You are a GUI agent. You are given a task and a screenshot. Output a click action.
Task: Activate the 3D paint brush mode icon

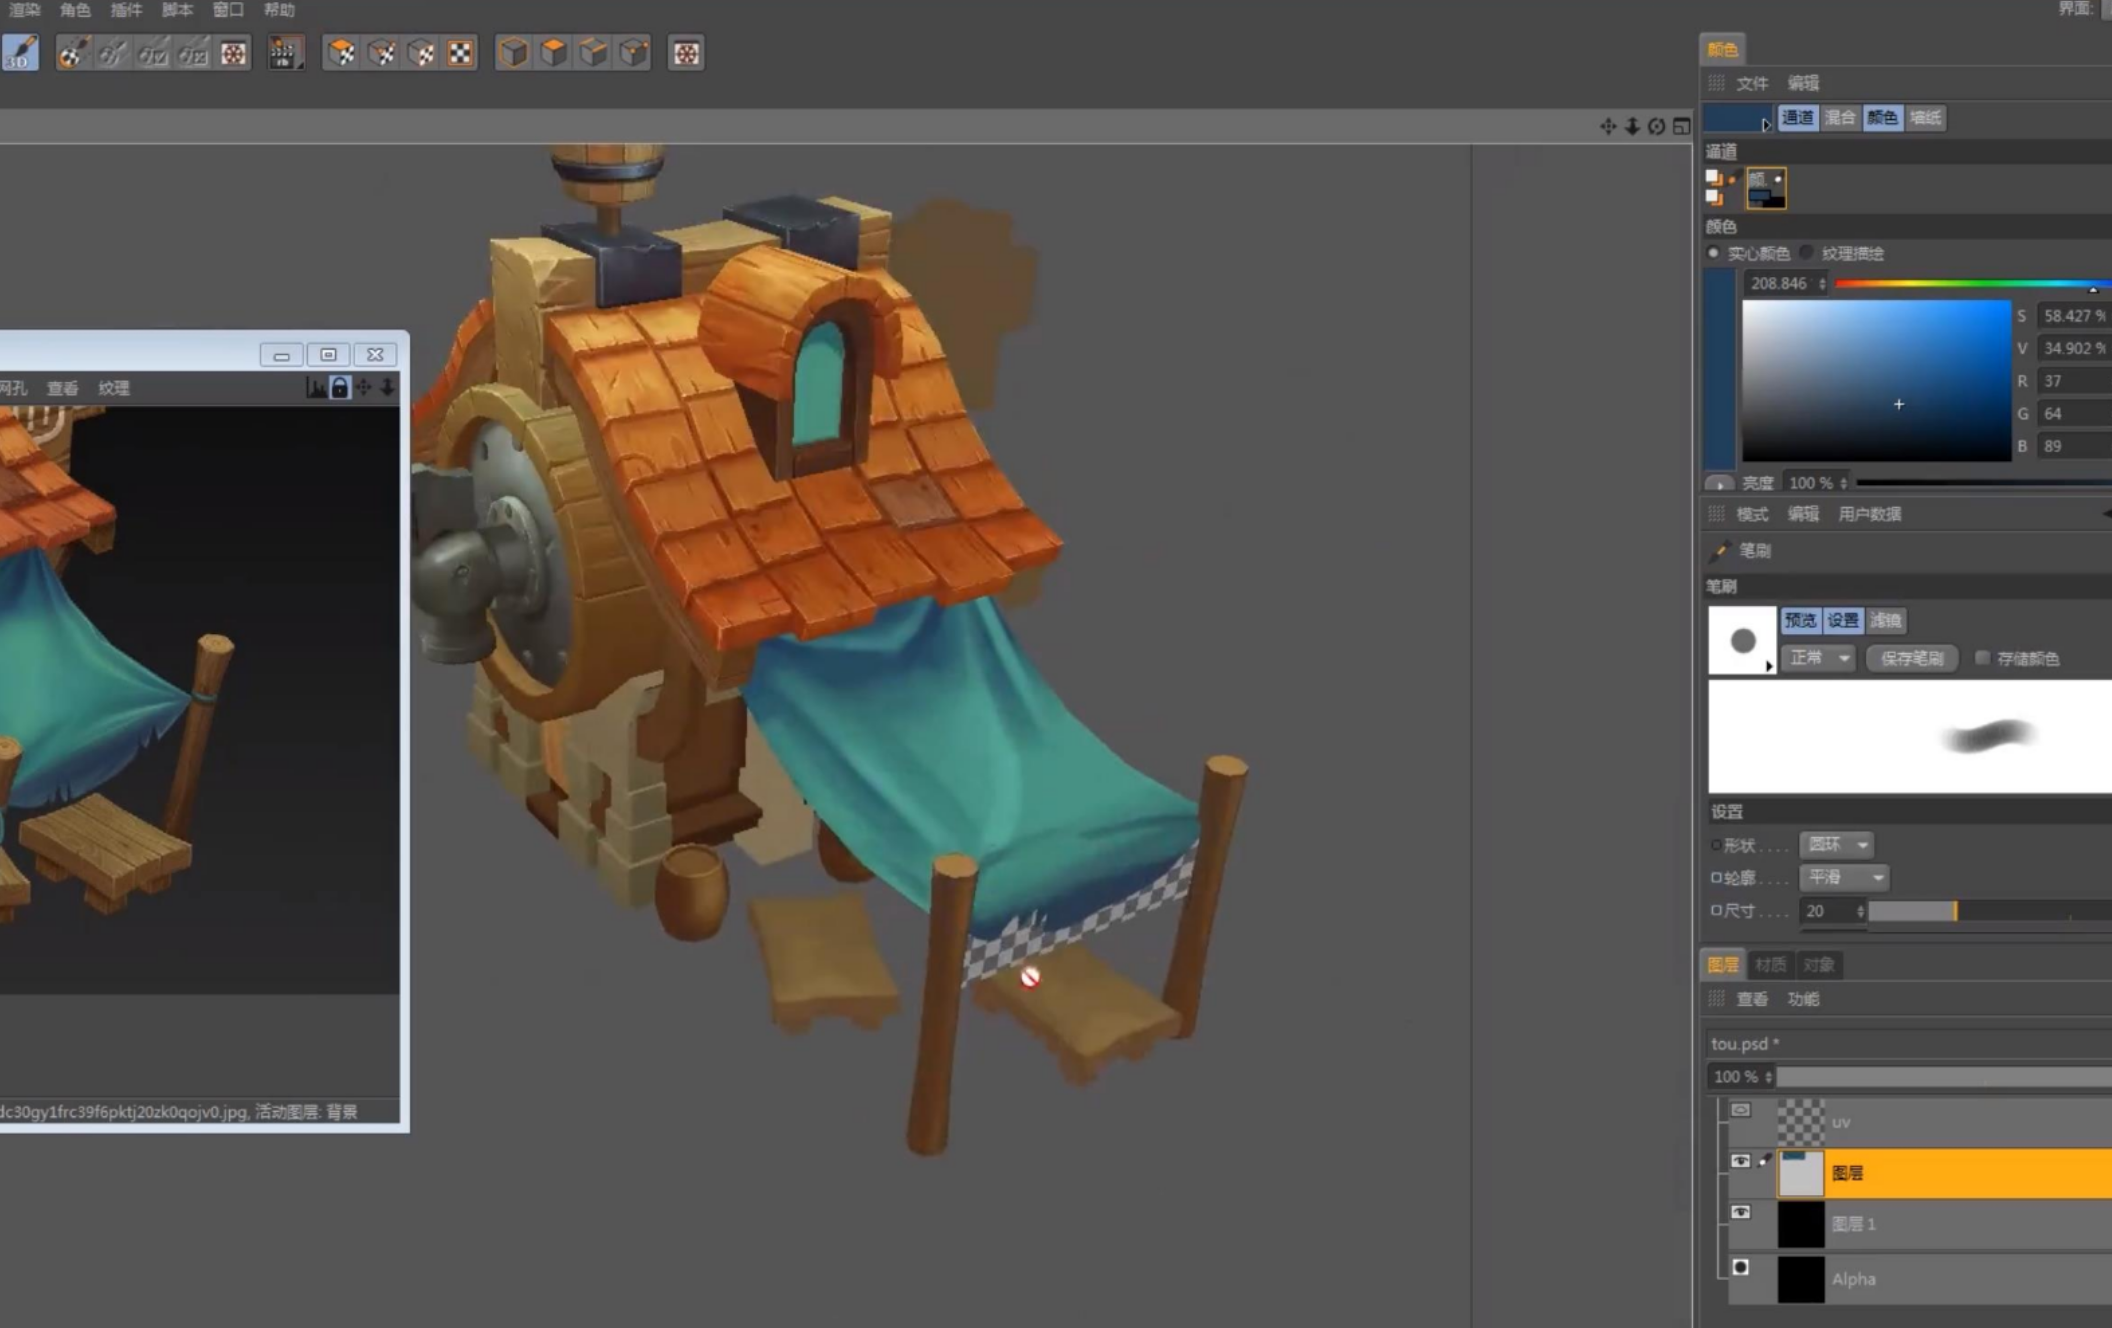coord(20,52)
